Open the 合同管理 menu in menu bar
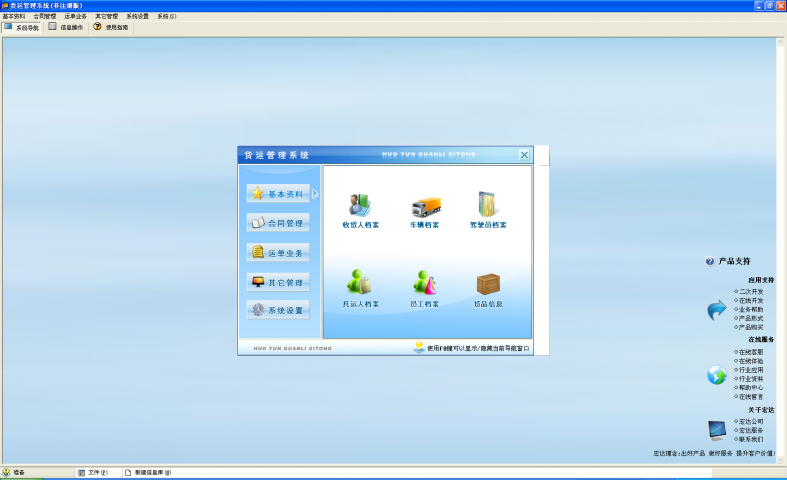 coord(45,17)
